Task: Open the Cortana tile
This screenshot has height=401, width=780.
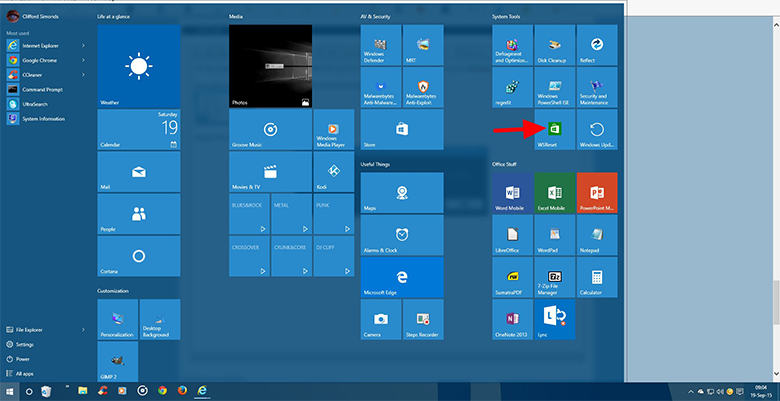Action: 138,257
